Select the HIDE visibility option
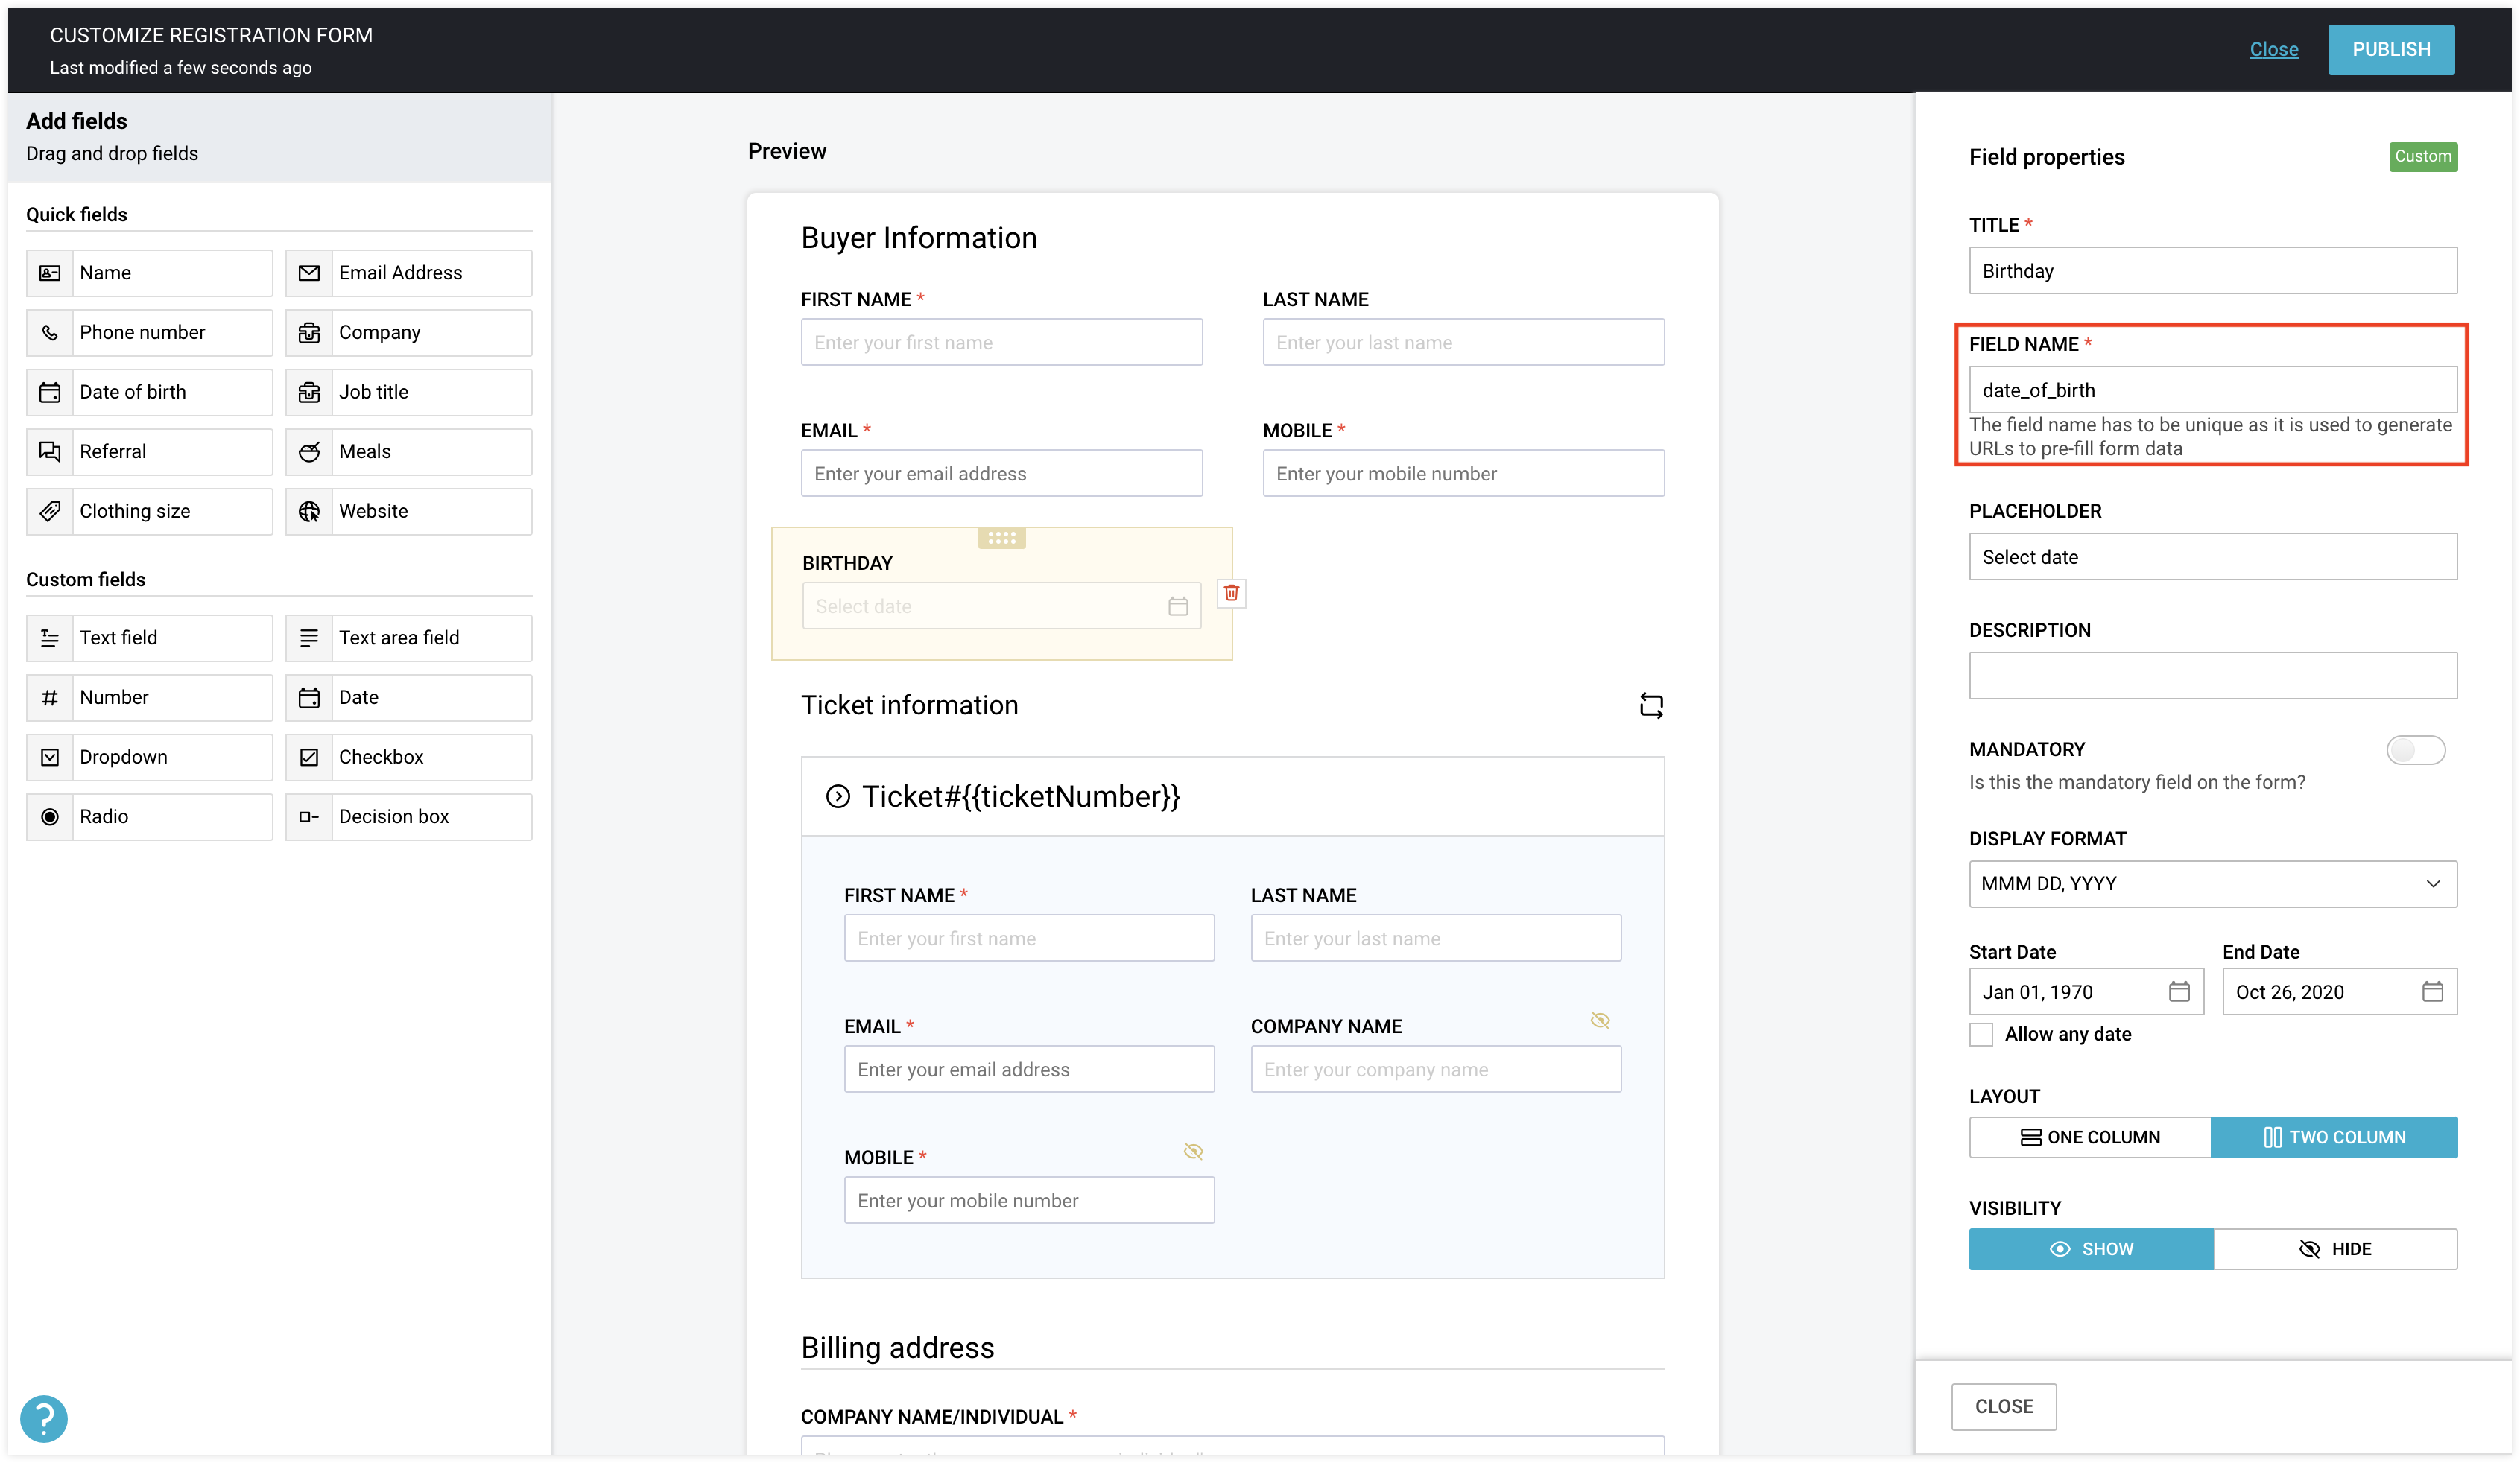The height and width of the screenshot is (1463, 2520). click(x=2336, y=1248)
